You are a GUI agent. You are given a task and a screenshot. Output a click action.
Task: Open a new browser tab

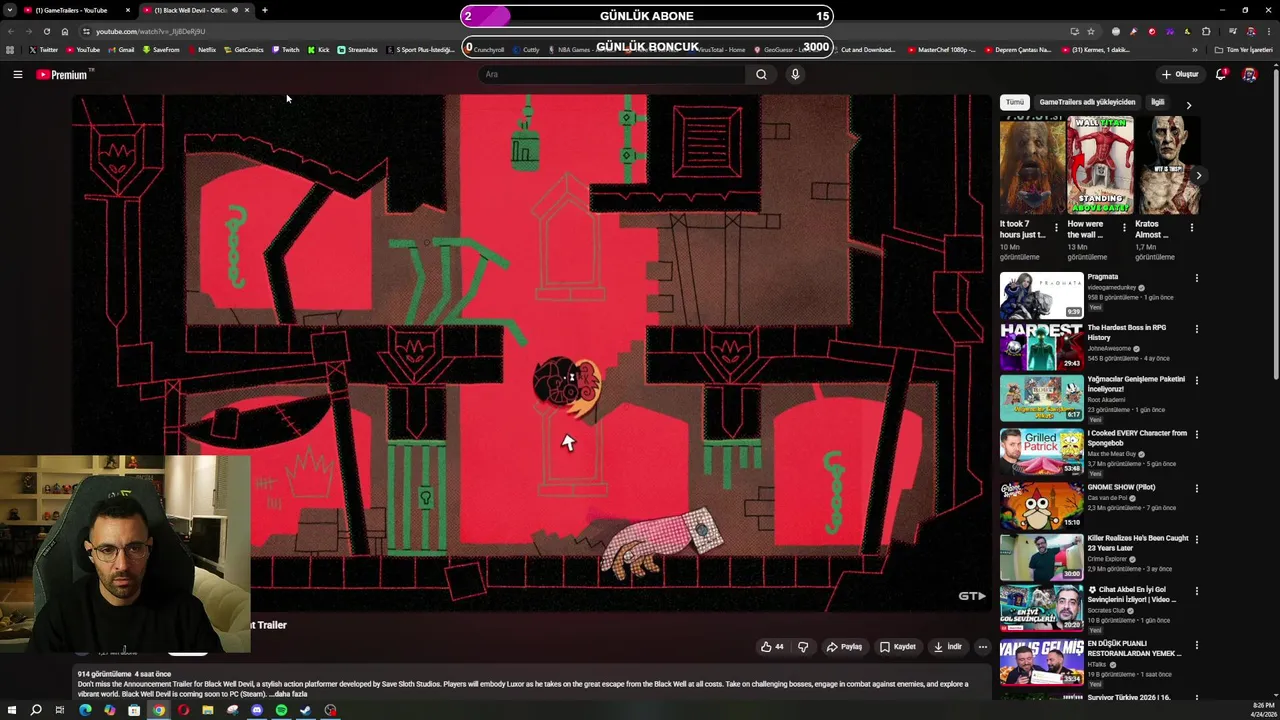point(264,10)
